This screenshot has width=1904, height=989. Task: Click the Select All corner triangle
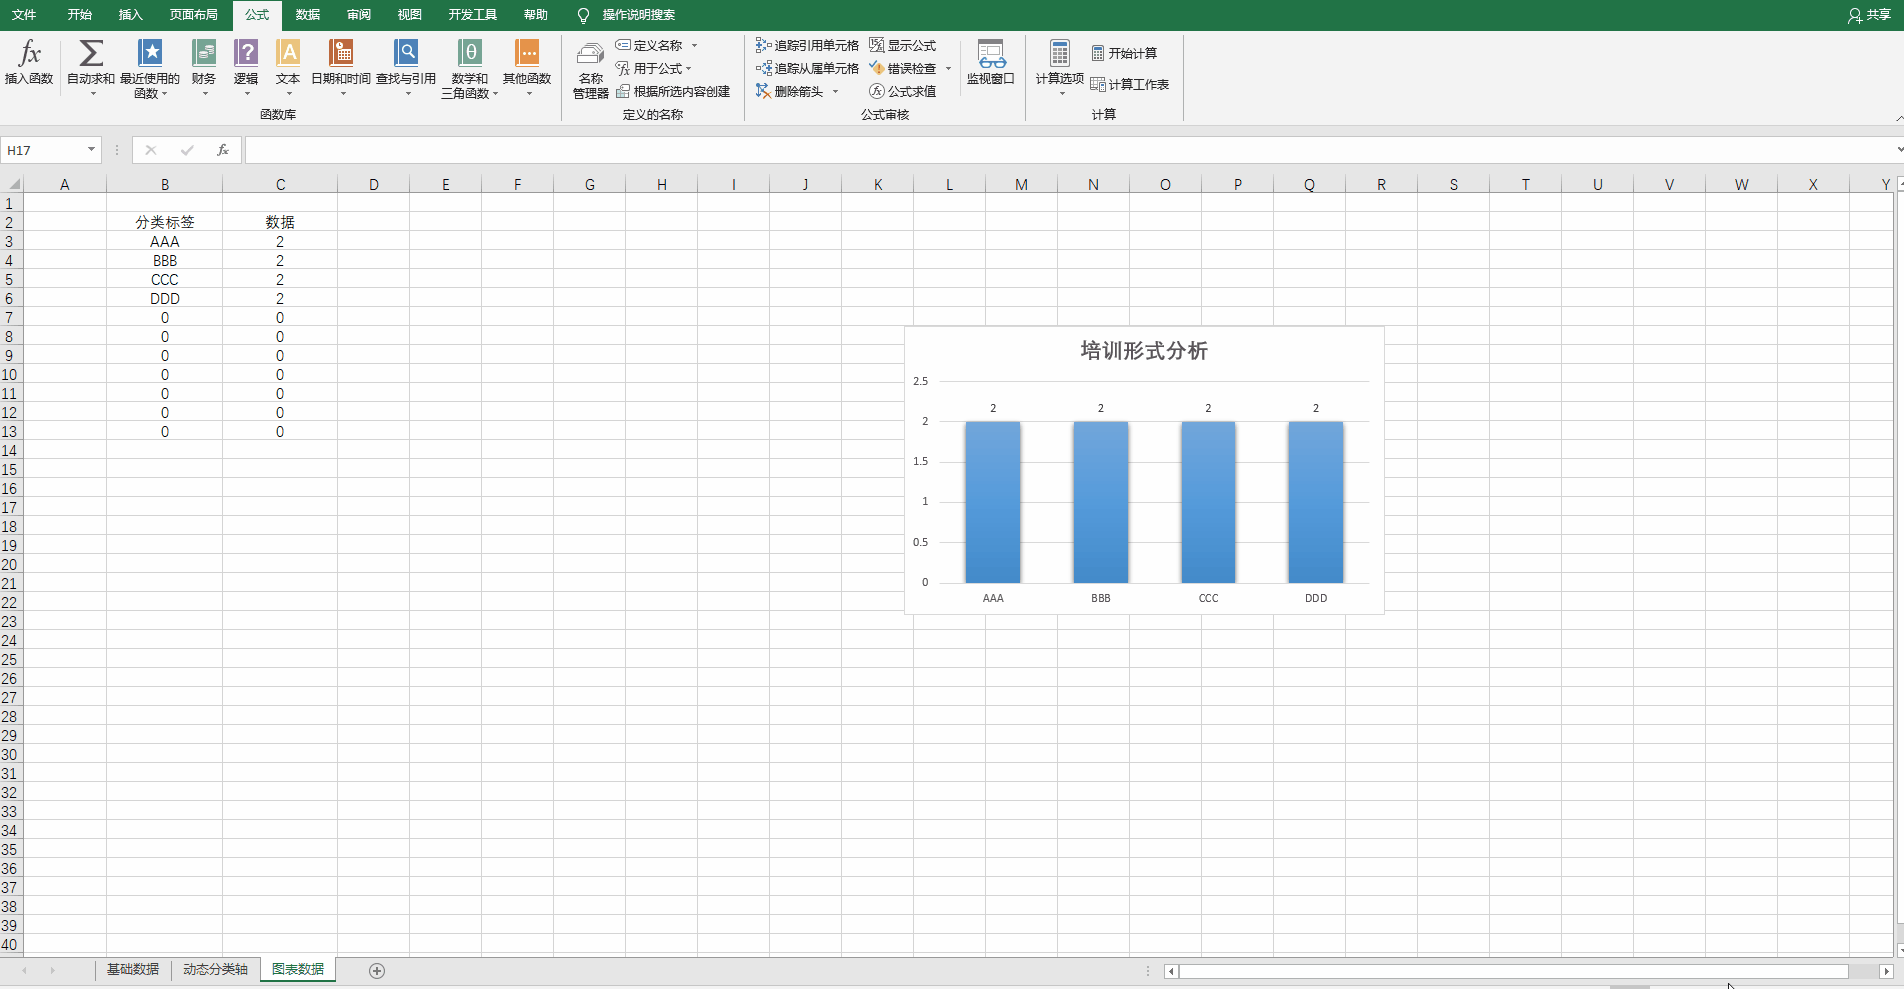[12, 184]
